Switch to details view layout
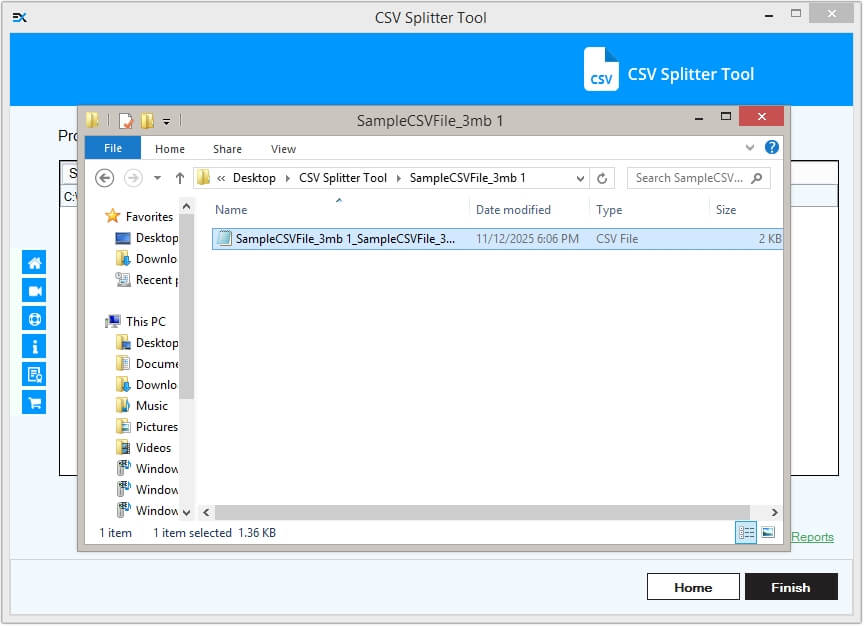The image size is (864, 626). 745,533
